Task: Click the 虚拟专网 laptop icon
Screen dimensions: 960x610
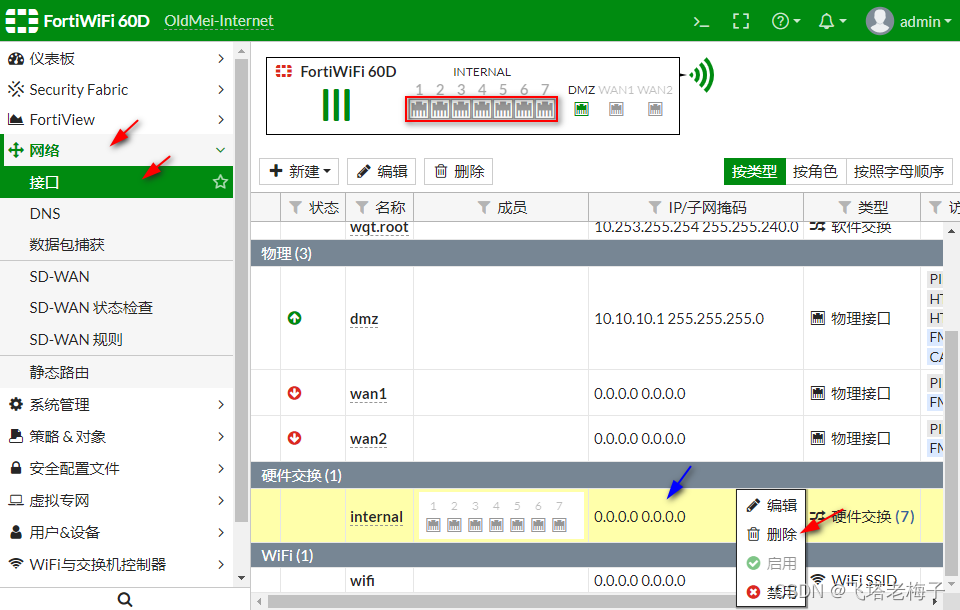Action: 16,500
